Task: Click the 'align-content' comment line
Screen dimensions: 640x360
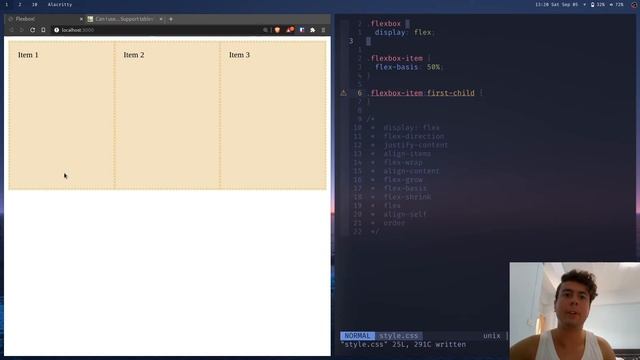Action: coord(411,171)
